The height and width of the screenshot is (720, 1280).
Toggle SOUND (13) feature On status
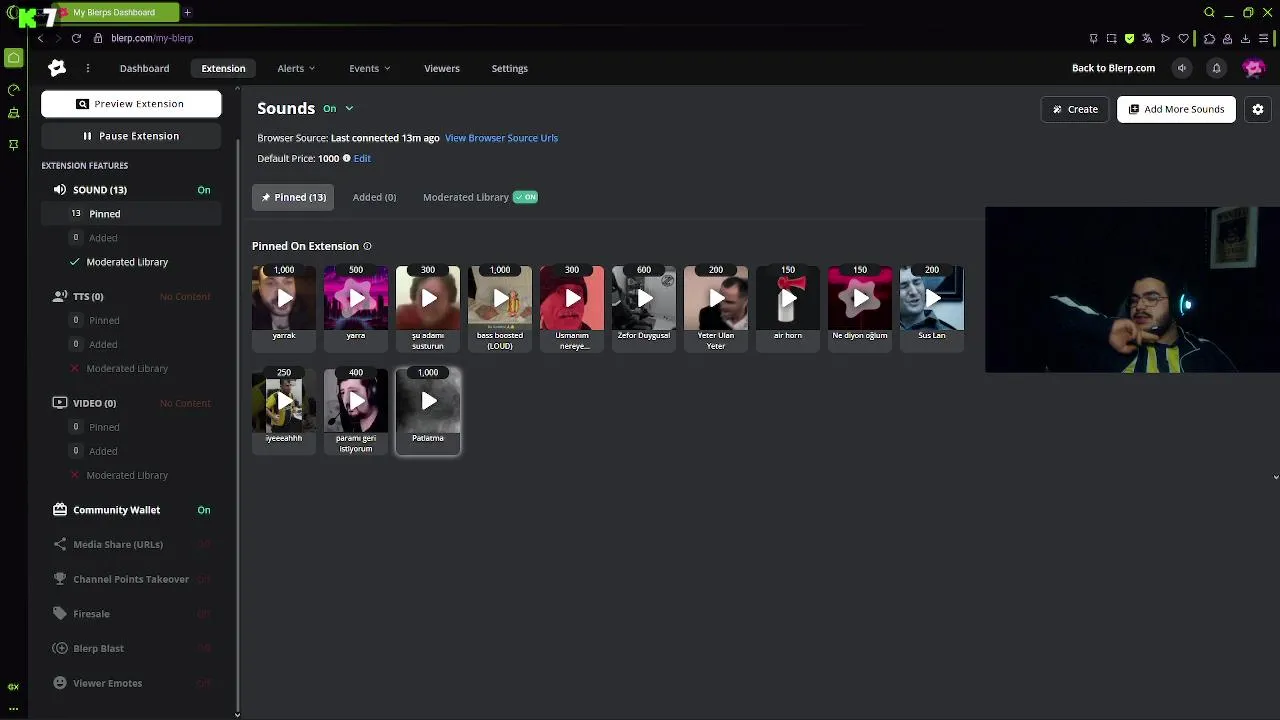coord(204,190)
